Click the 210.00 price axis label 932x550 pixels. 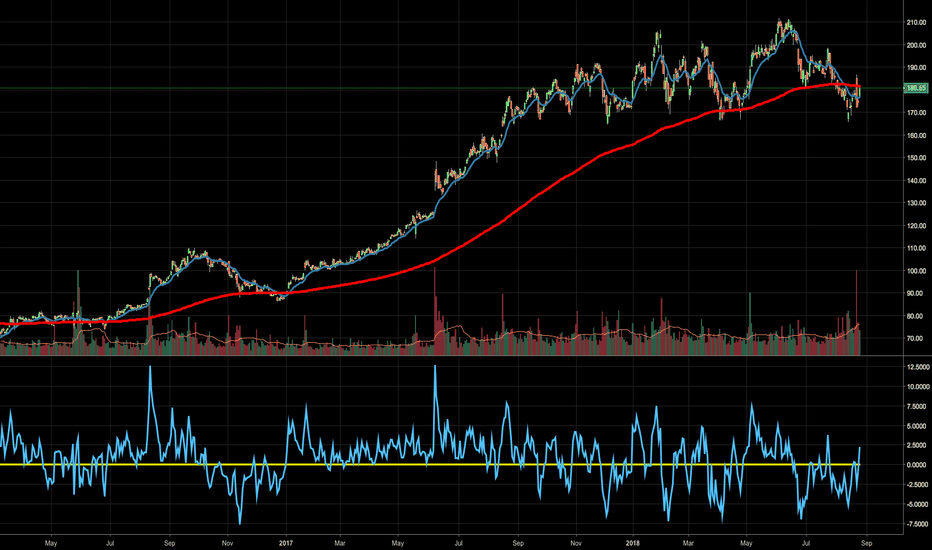(x=916, y=23)
